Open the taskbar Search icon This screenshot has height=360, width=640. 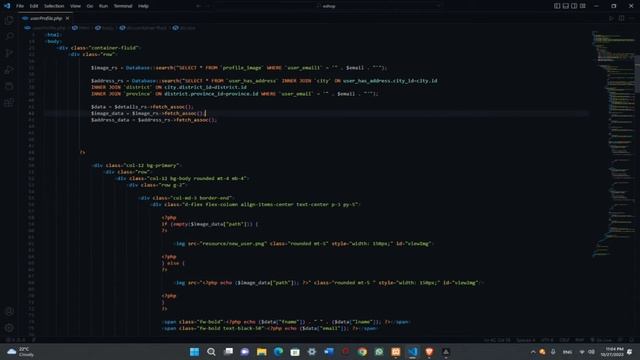(x=211, y=352)
